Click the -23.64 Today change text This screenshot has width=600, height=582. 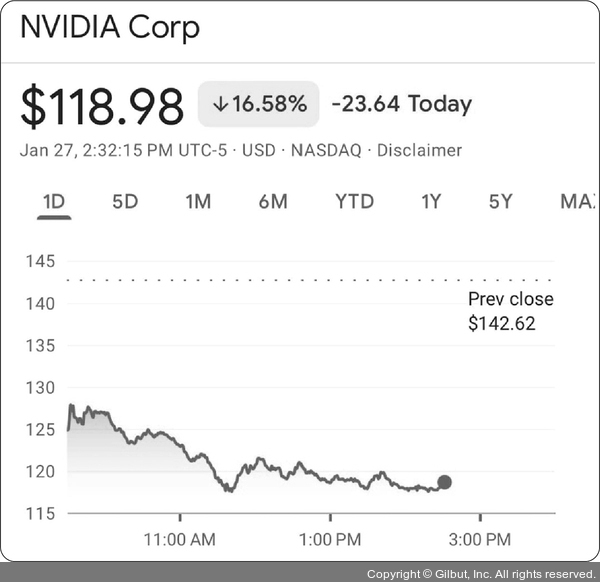(401, 105)
